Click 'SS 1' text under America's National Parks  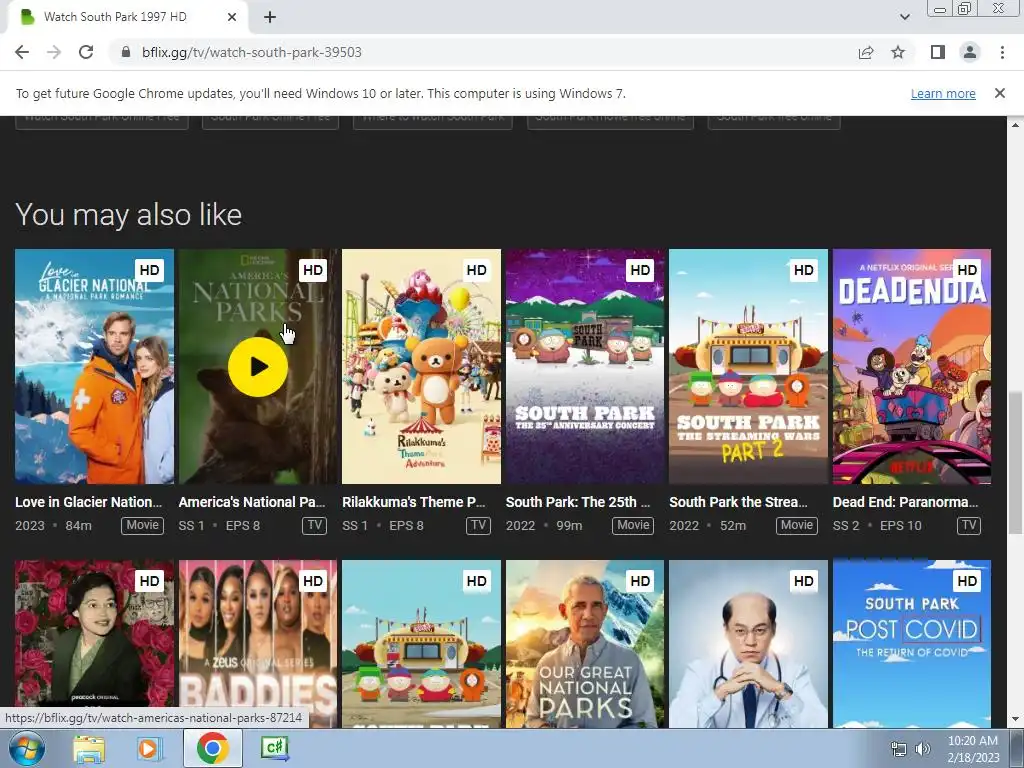[191, 526]
